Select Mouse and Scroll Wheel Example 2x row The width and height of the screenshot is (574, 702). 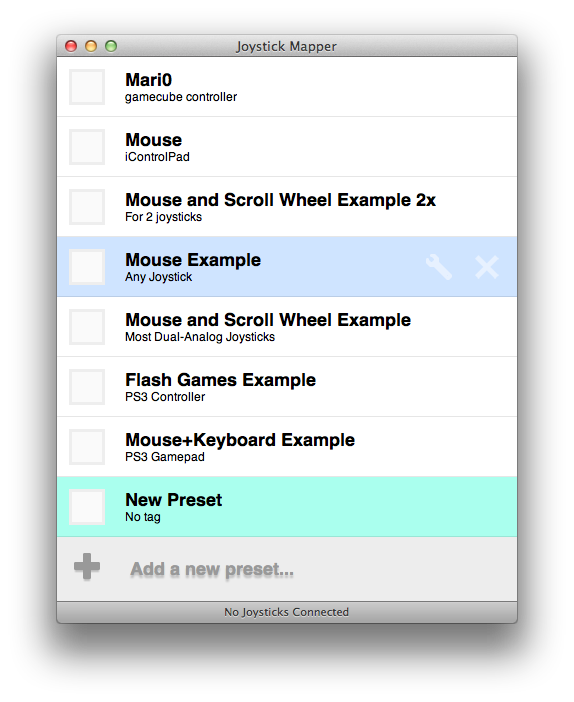tap(287, 207)
